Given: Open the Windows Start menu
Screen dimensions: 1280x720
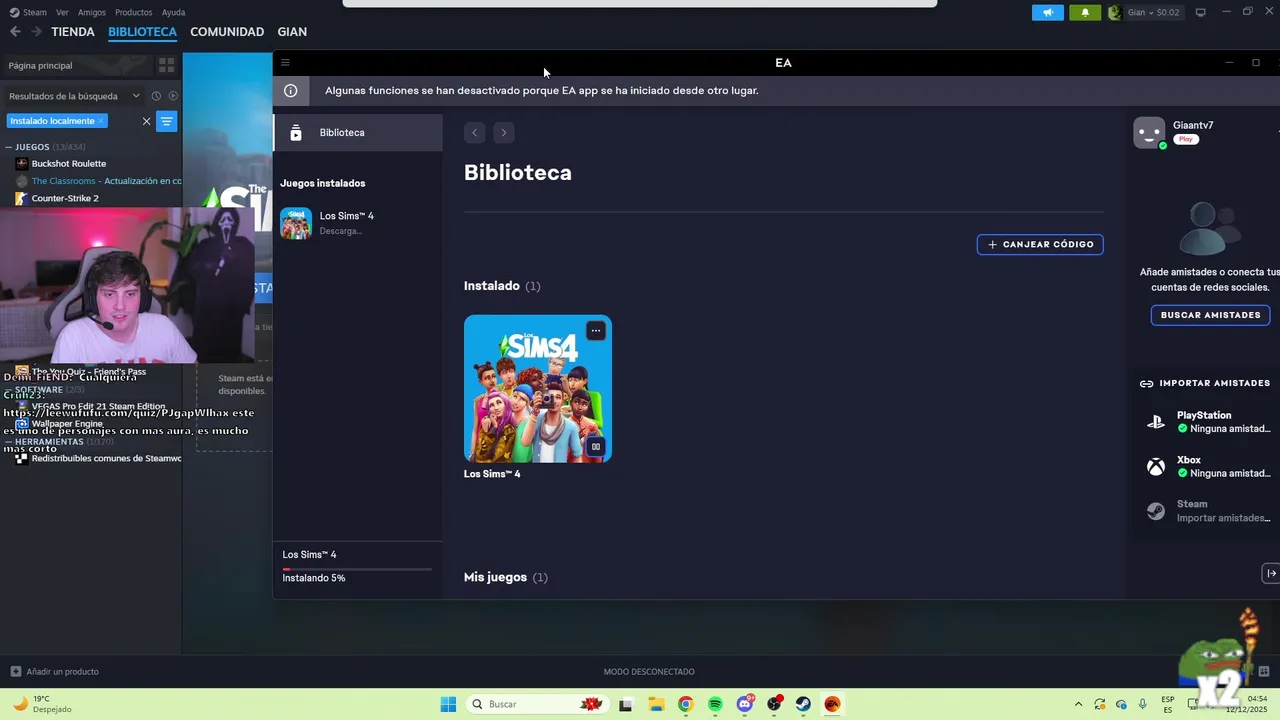Looking at the screenshot, I should coord(448,704).
